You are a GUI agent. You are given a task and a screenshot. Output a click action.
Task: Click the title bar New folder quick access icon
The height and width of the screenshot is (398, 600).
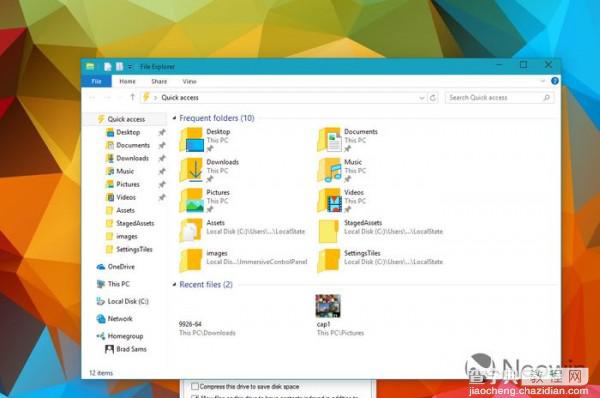[x=120, y=67]
